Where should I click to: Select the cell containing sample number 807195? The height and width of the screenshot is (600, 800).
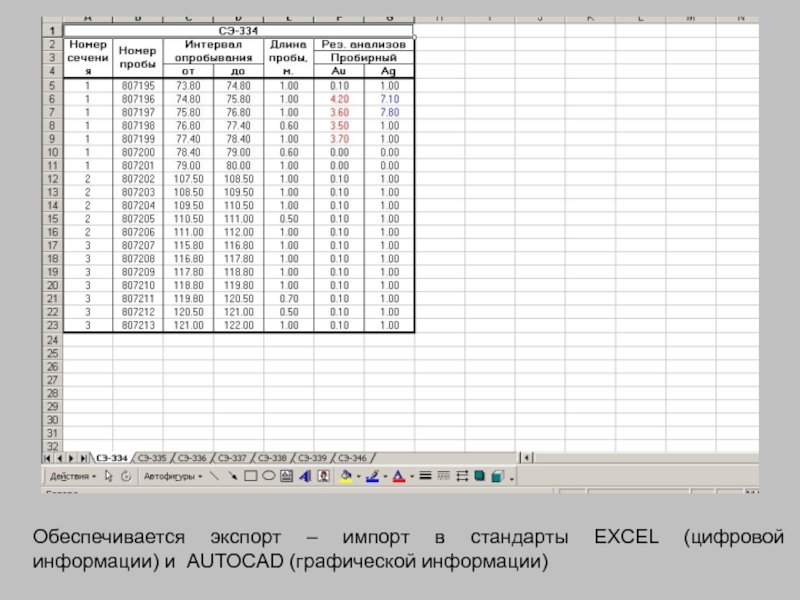136,87
